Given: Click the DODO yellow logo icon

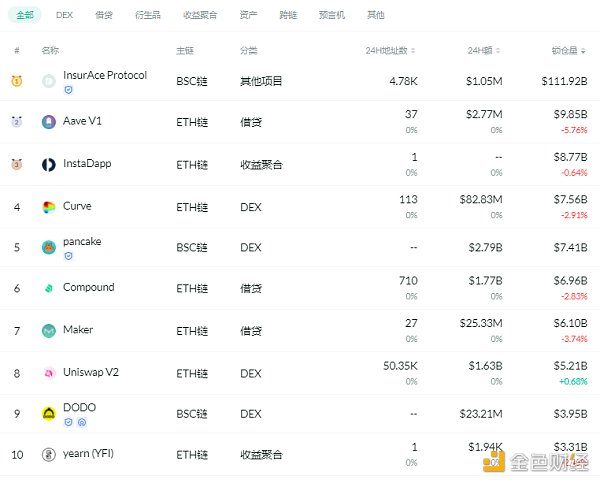Looking at the screenshot, I should tap(49, 413).
